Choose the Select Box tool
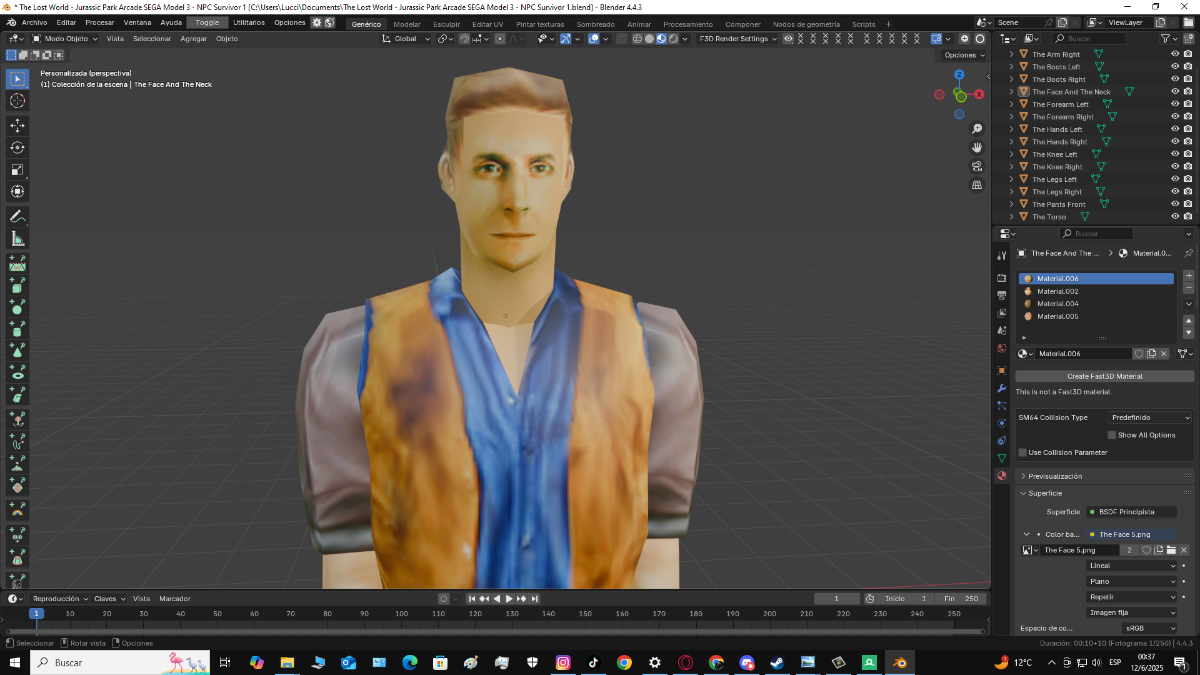Viewport: 1200px width, 675px height. 18,78
